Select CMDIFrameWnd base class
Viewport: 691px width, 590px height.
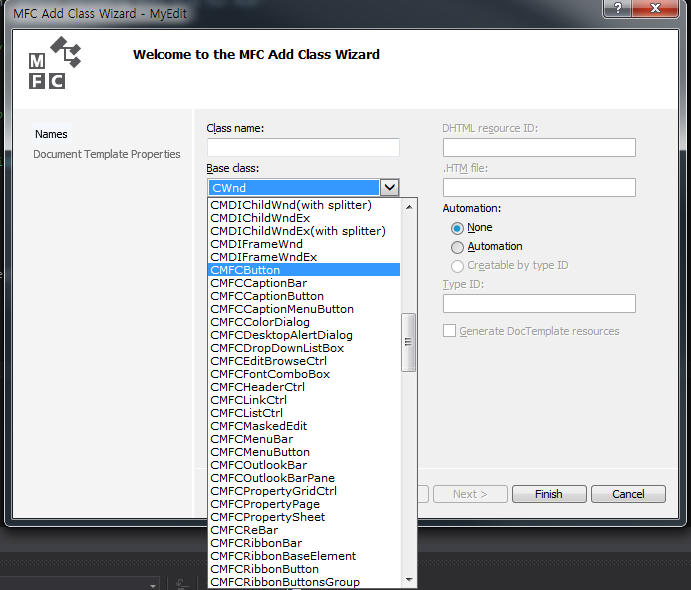(304, 244)
